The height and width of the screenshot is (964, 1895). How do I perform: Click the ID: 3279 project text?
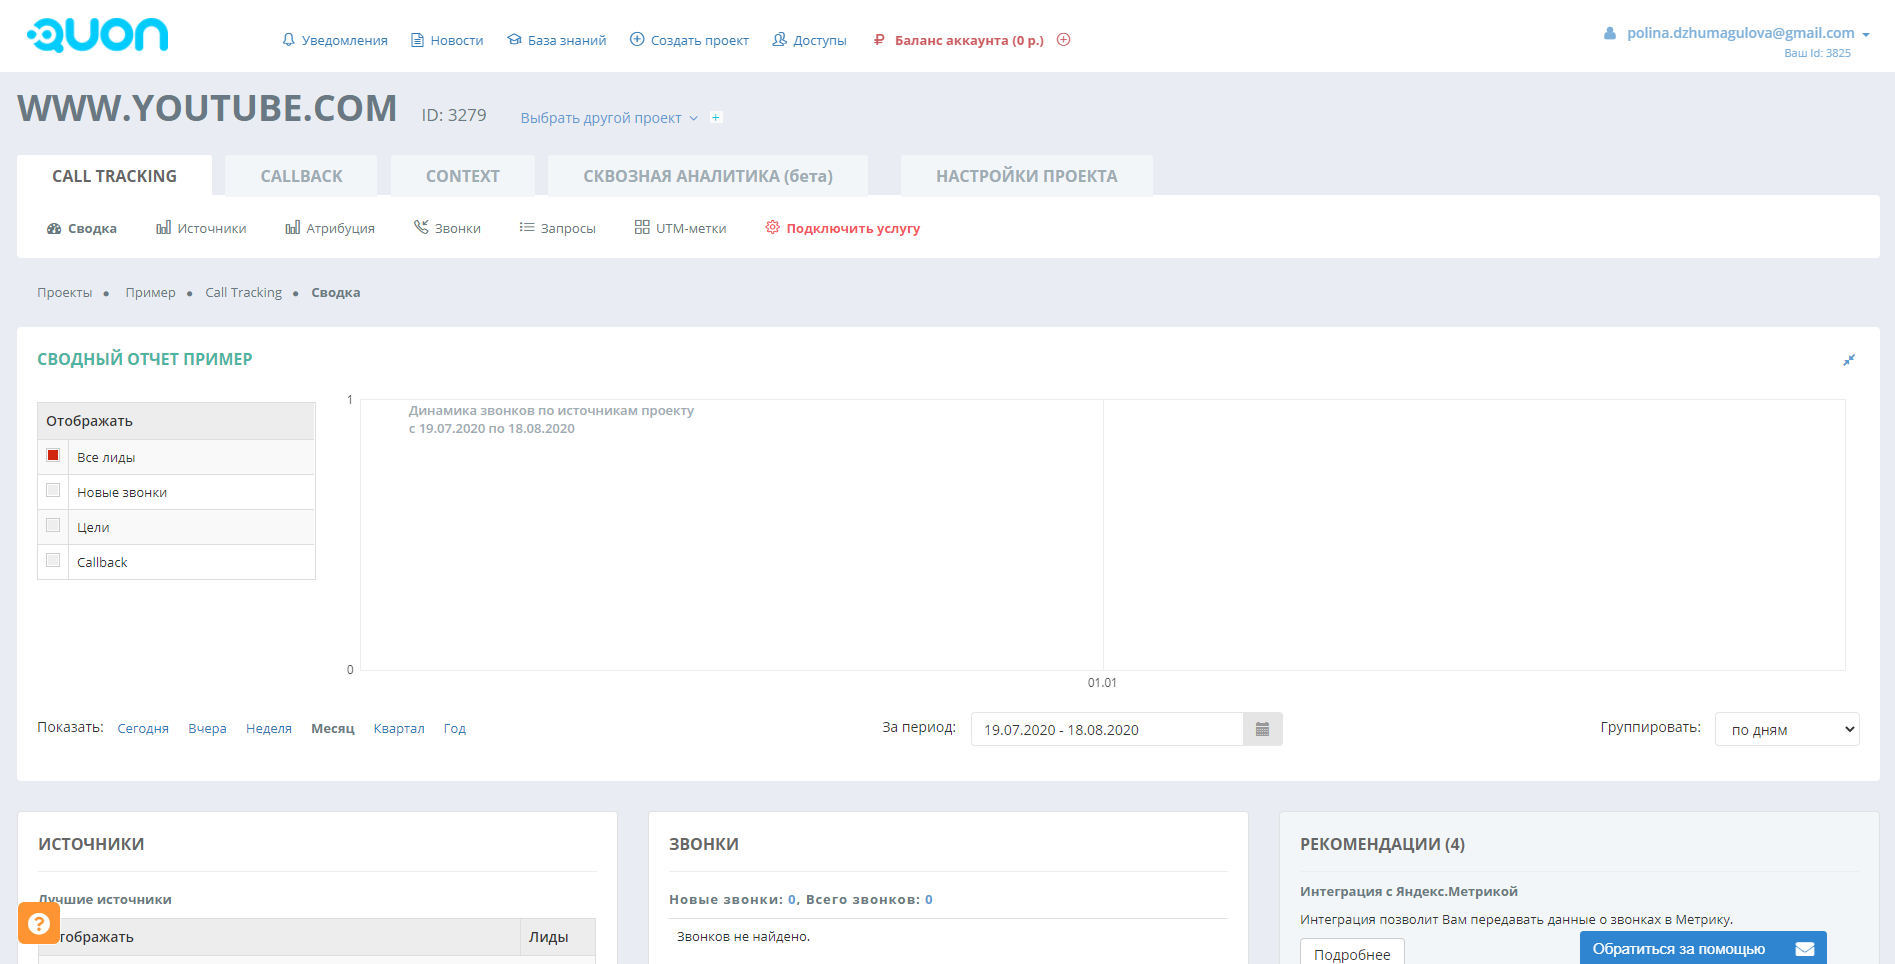[x=454, y=115]
